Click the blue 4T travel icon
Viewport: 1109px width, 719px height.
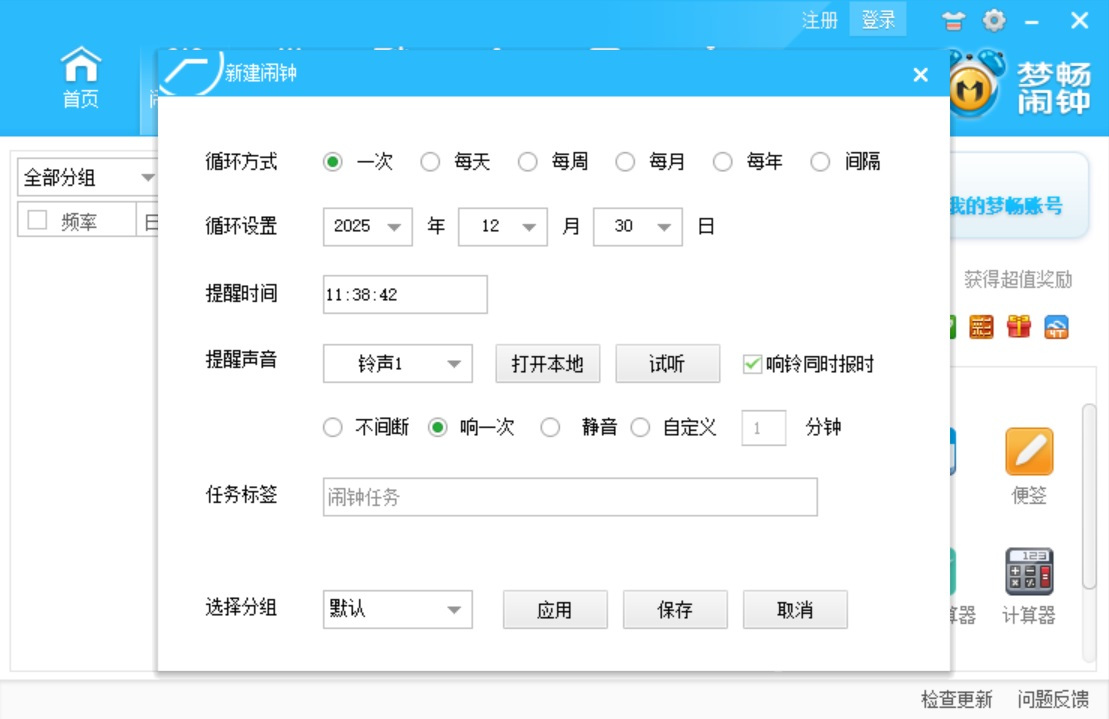[x=1057, y=327]
